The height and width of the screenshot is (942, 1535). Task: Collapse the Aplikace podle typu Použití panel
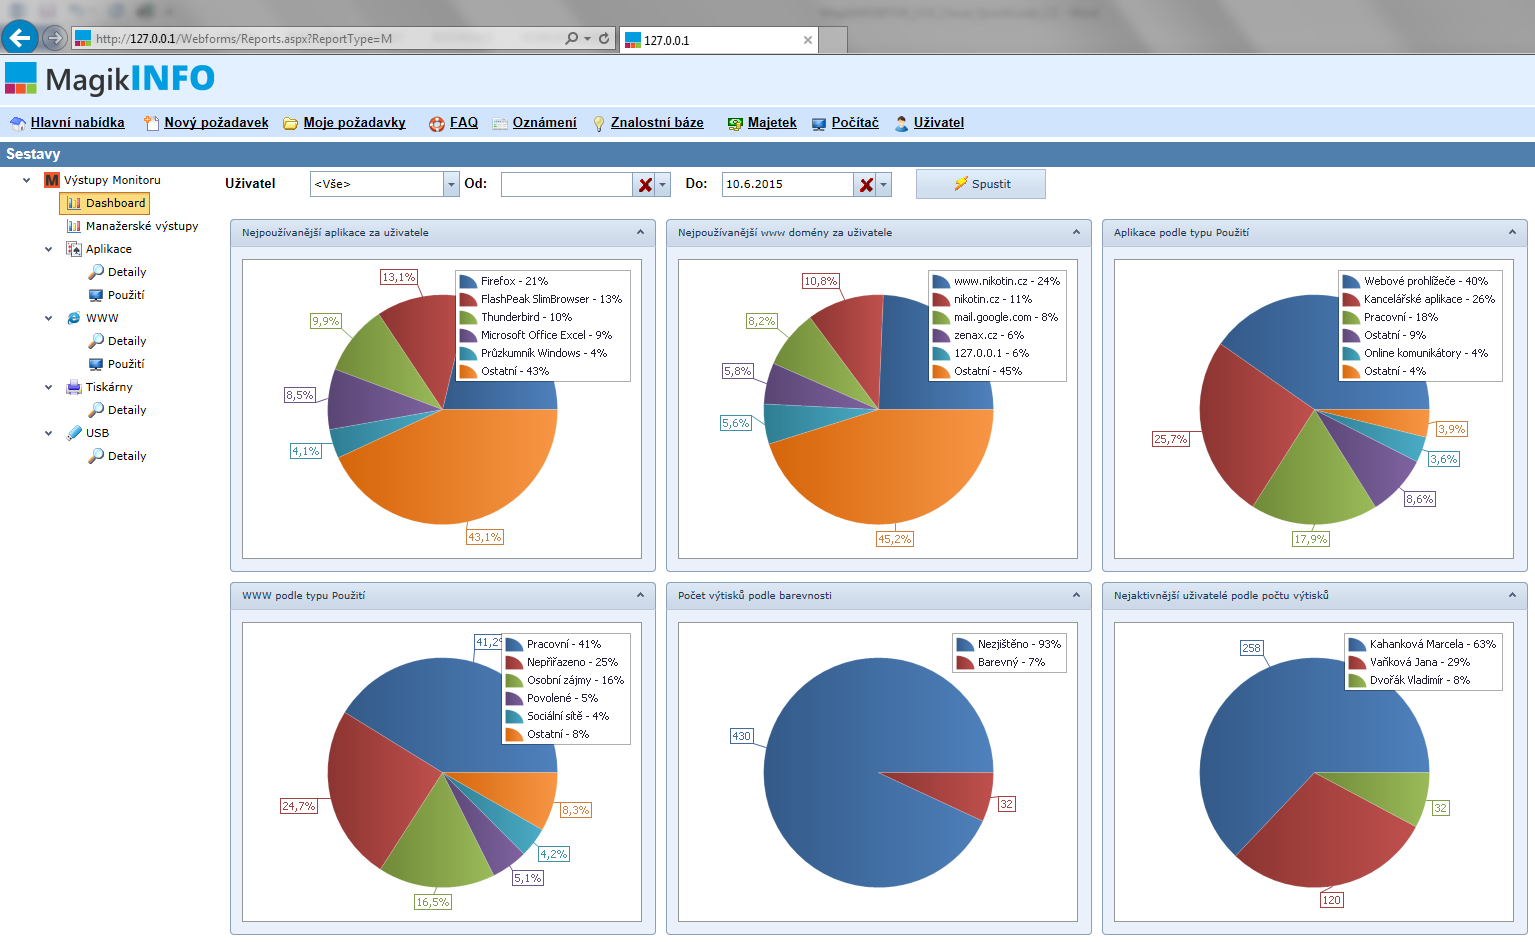pyautogui.click(x=1512, y=232)
